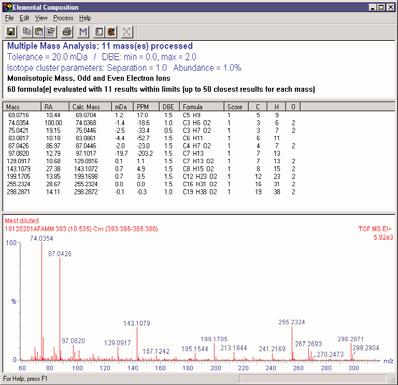Click the Multiple Mass Analysis heading text

100,46
